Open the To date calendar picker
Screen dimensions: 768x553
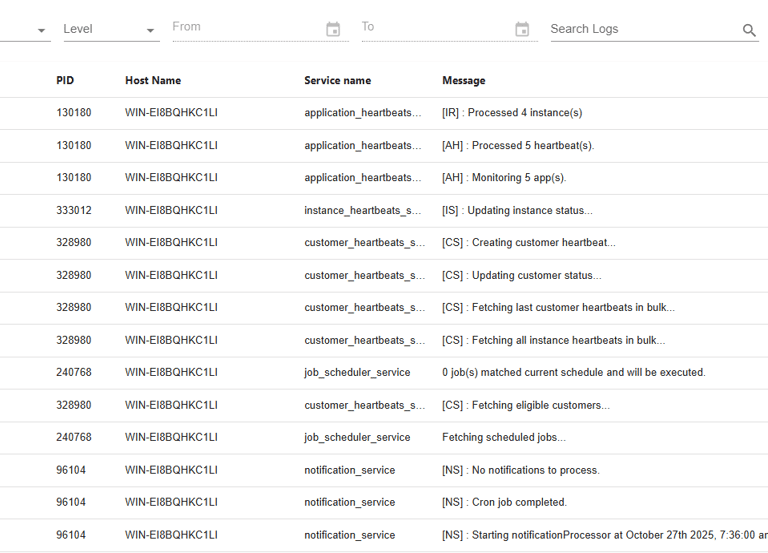click(x=522, y=29)
